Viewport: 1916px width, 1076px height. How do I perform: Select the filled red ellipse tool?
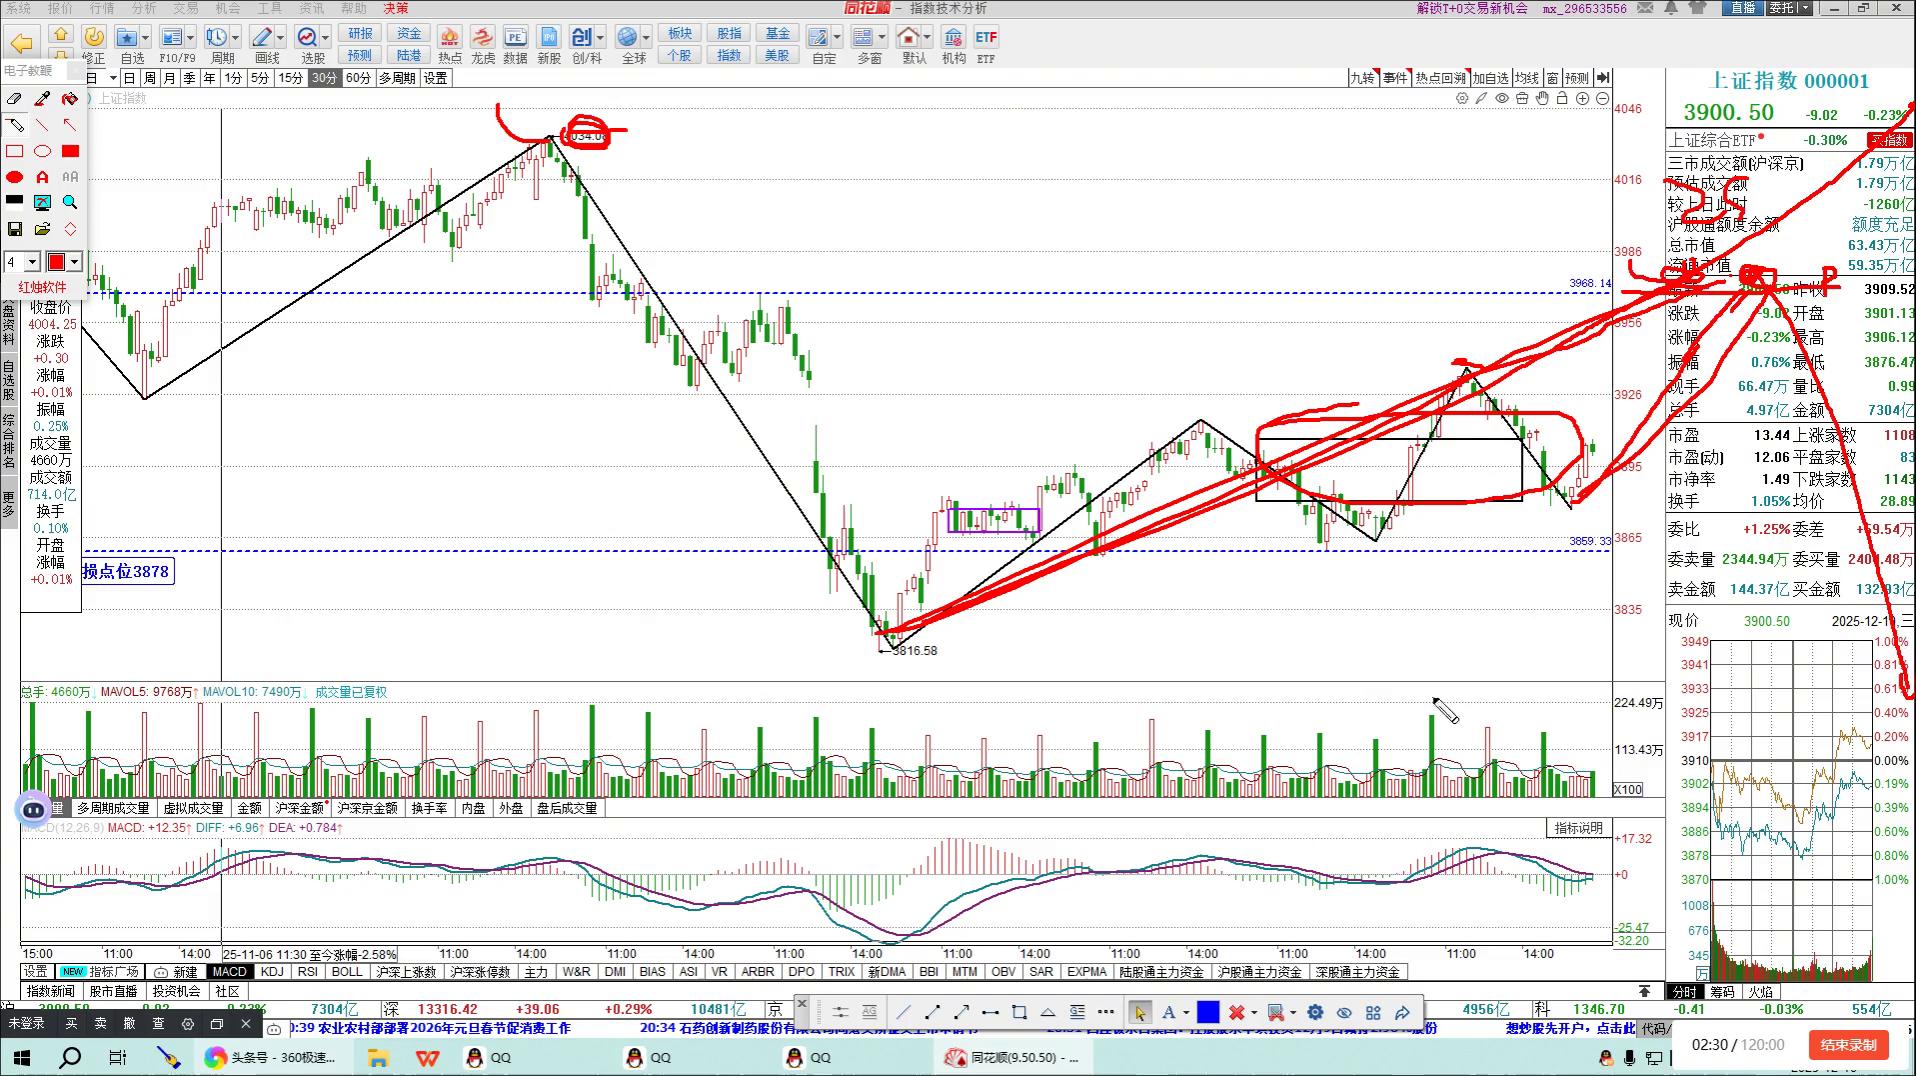click(14, 177)
